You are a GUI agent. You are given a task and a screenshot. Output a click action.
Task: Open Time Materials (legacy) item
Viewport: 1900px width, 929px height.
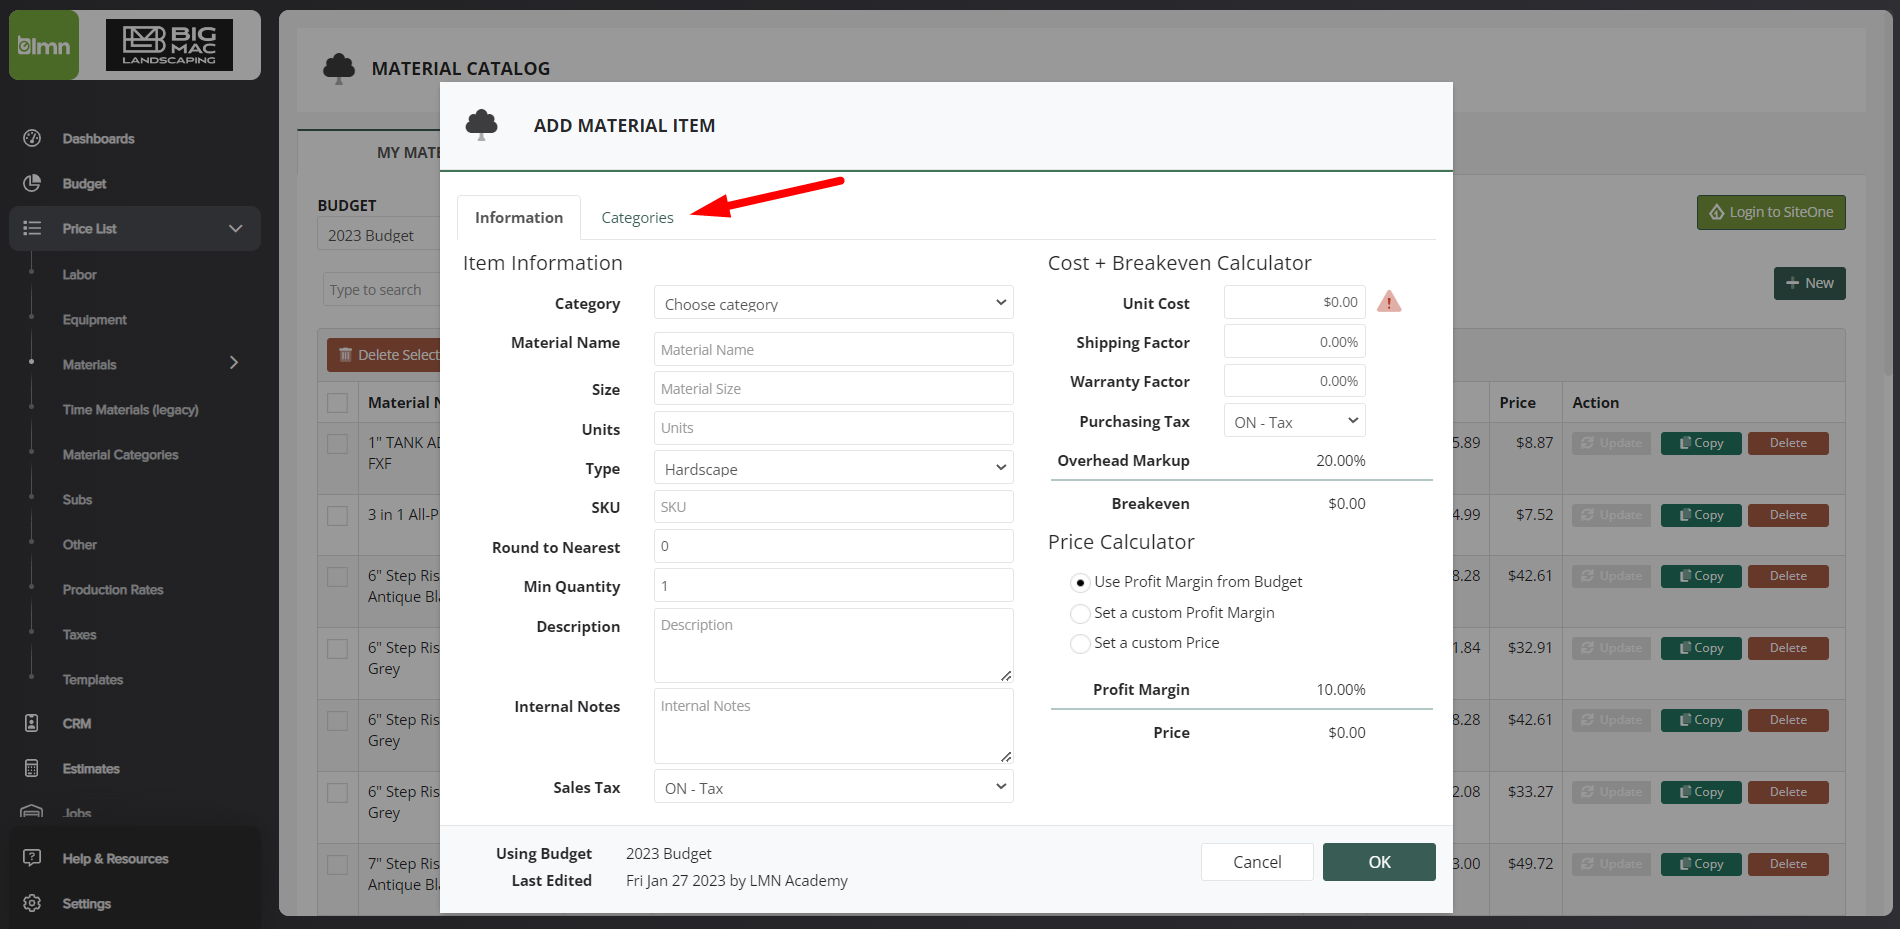click(x=130, y=409)
